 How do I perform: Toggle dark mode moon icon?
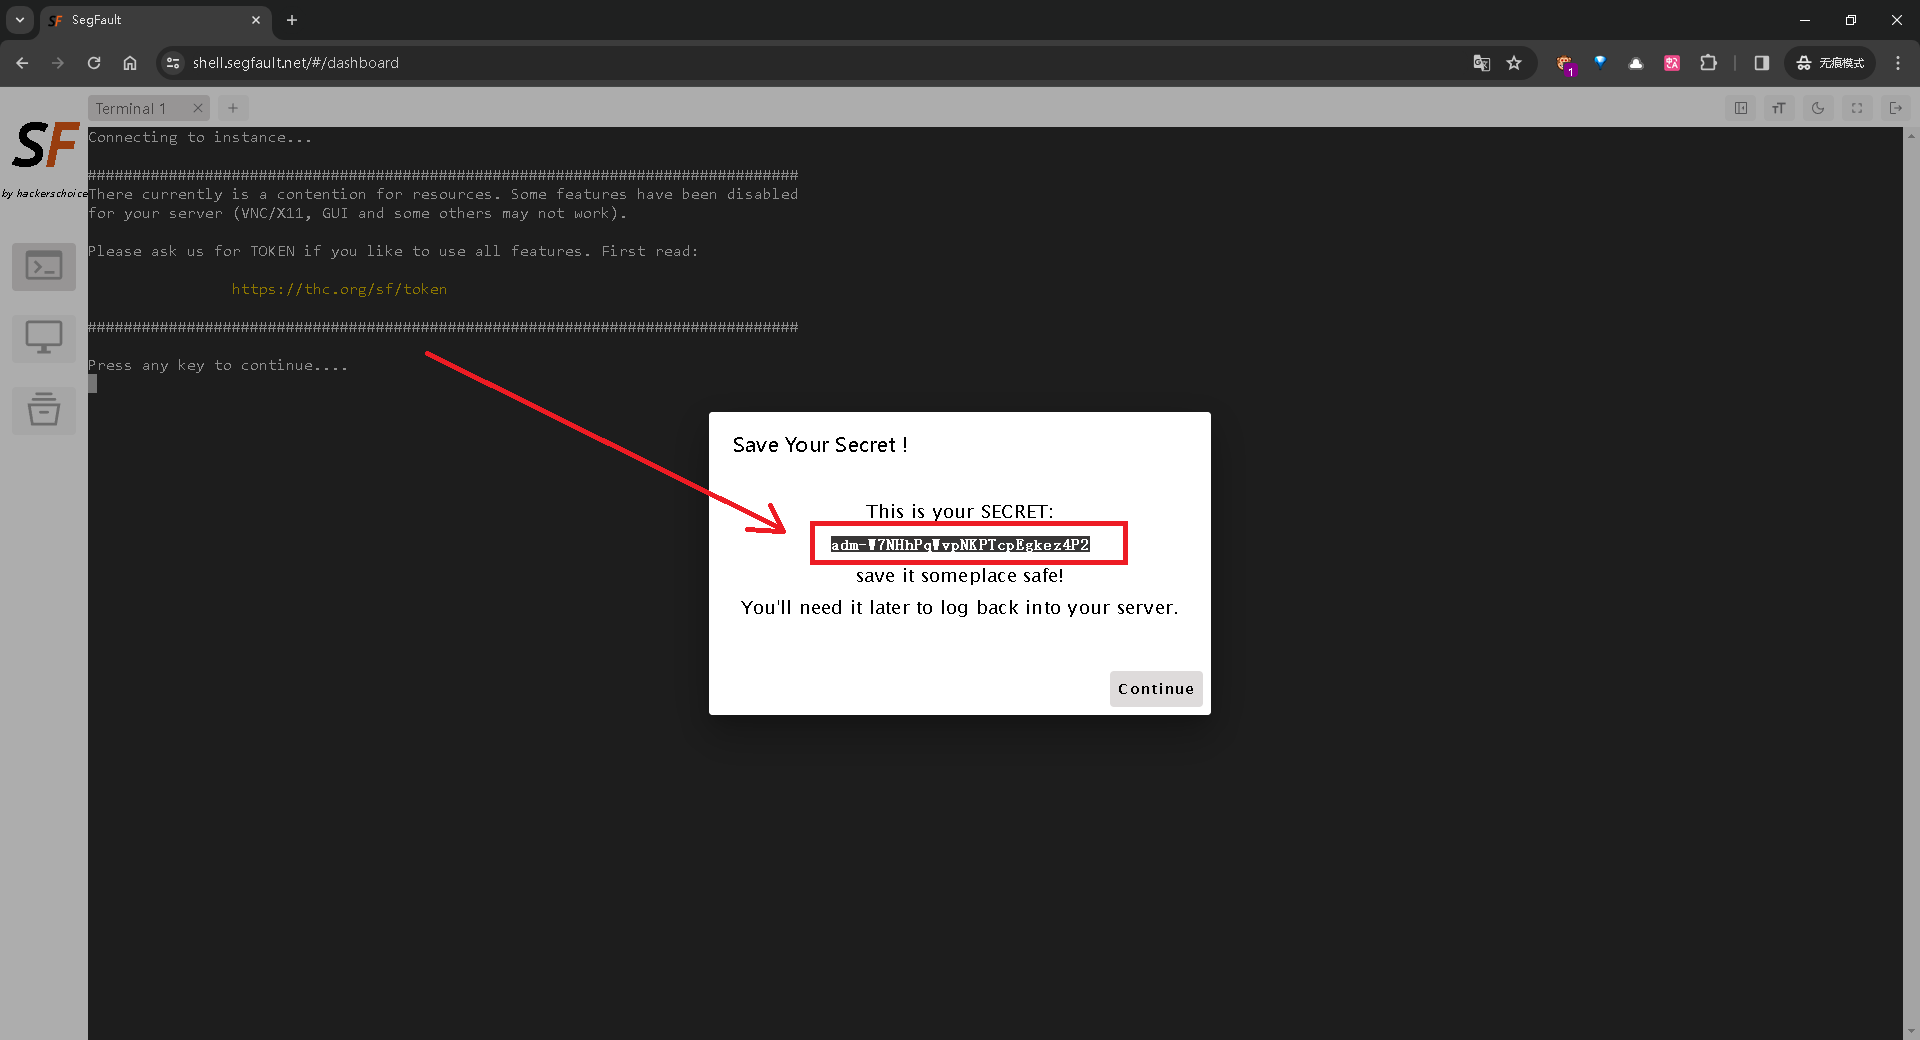pyautogui.click(x=1818, y=108)
